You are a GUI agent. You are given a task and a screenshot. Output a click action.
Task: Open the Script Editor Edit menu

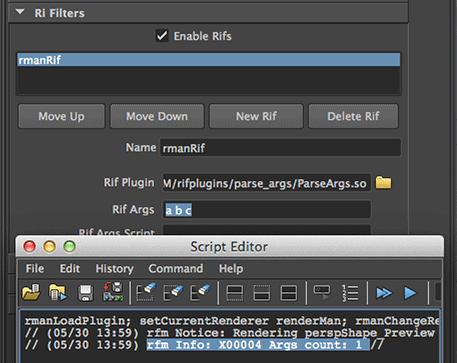pos(70,268)
